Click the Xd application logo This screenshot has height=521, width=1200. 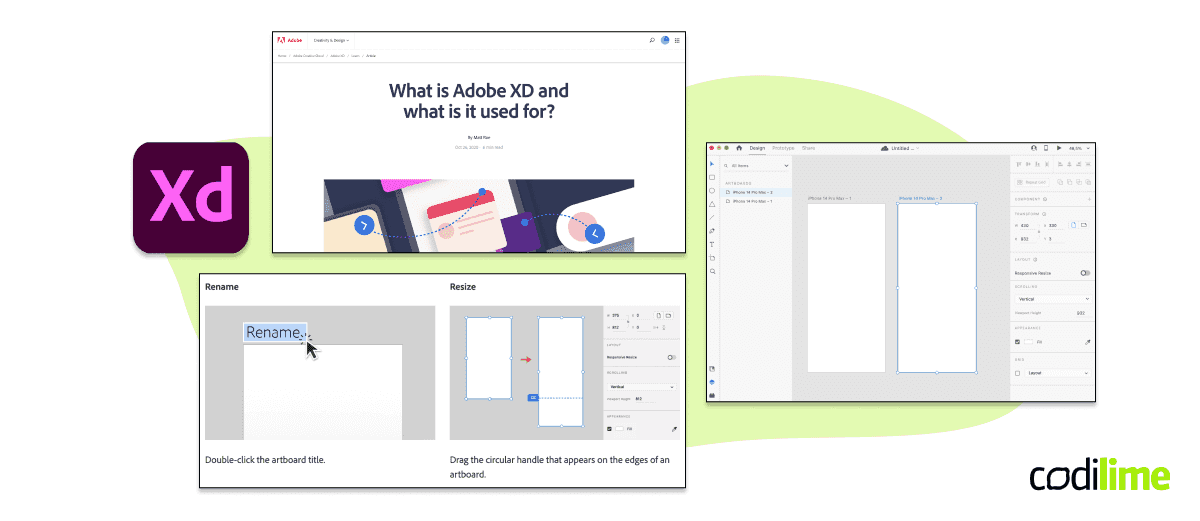click(x=191, y=197)
